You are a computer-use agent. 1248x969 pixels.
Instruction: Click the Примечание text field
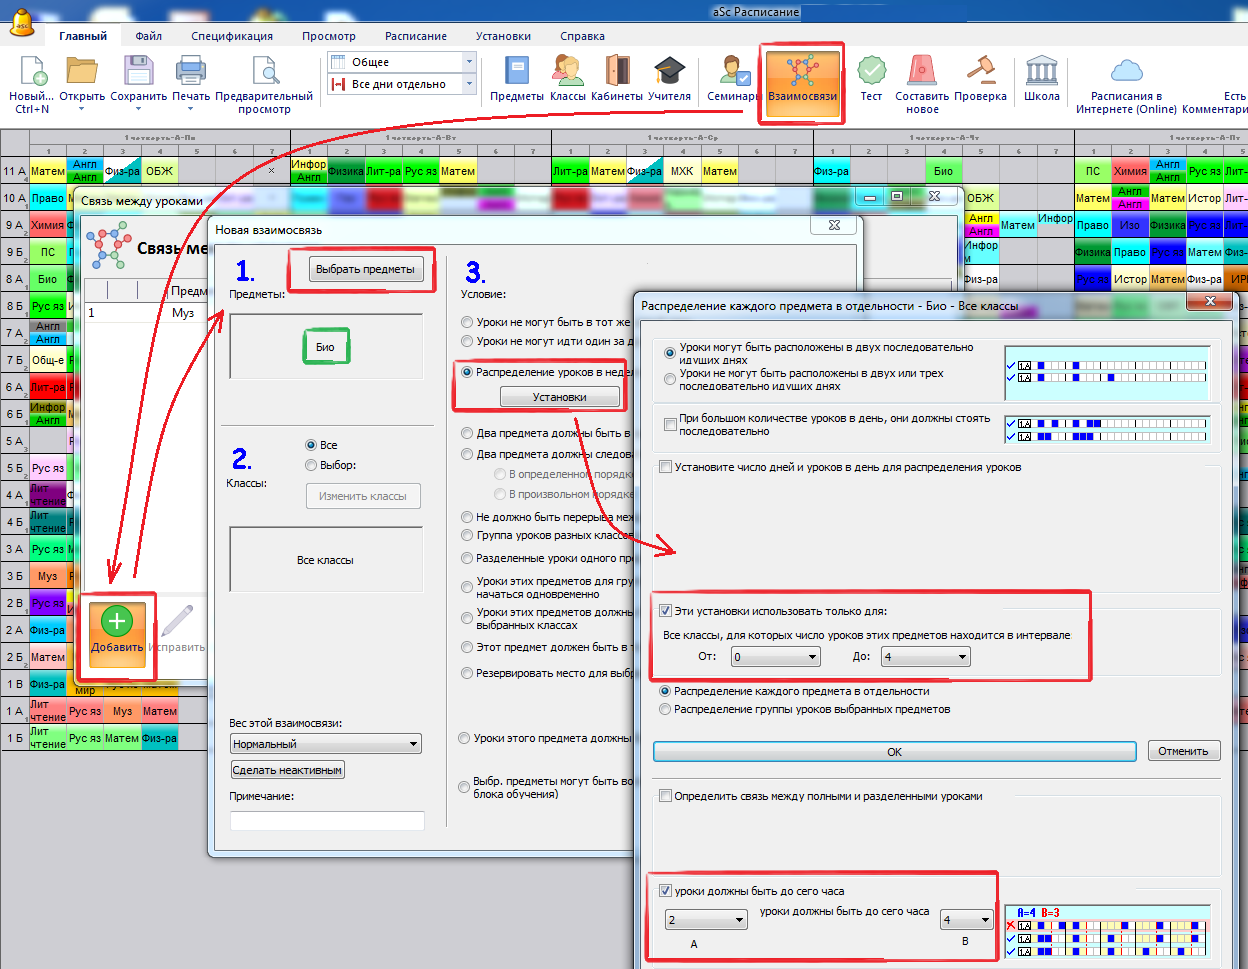point(327,820)
